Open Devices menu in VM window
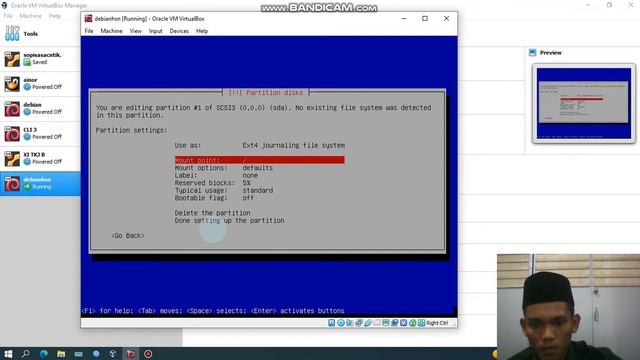The width and height of the screenshot is (640, 360). 179,31
